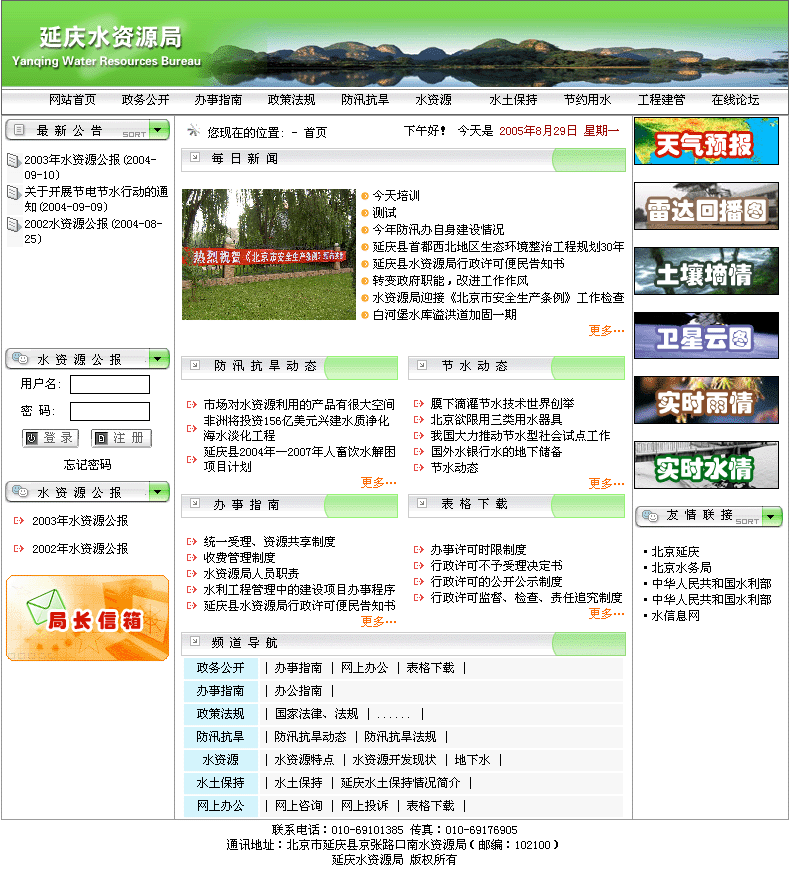Collapse the 每日新闻 section arrow icon

pos(195,157)
